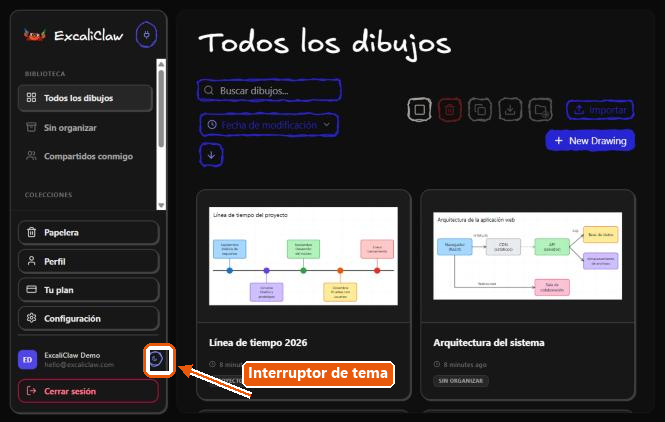
Task: Click the move to folder icon
Action: click(x=541, y=110)
